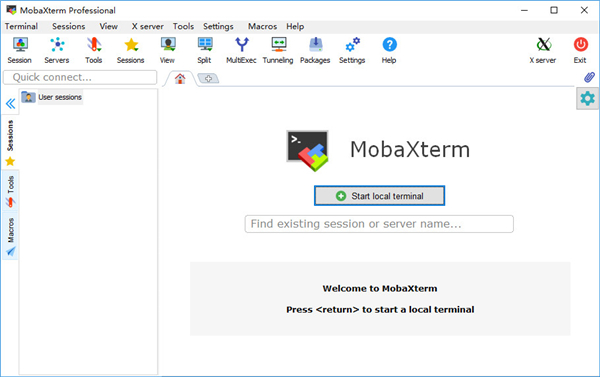Open the teal gear settings icon
This screenshot has width=600, height=377.
[587, 98]
